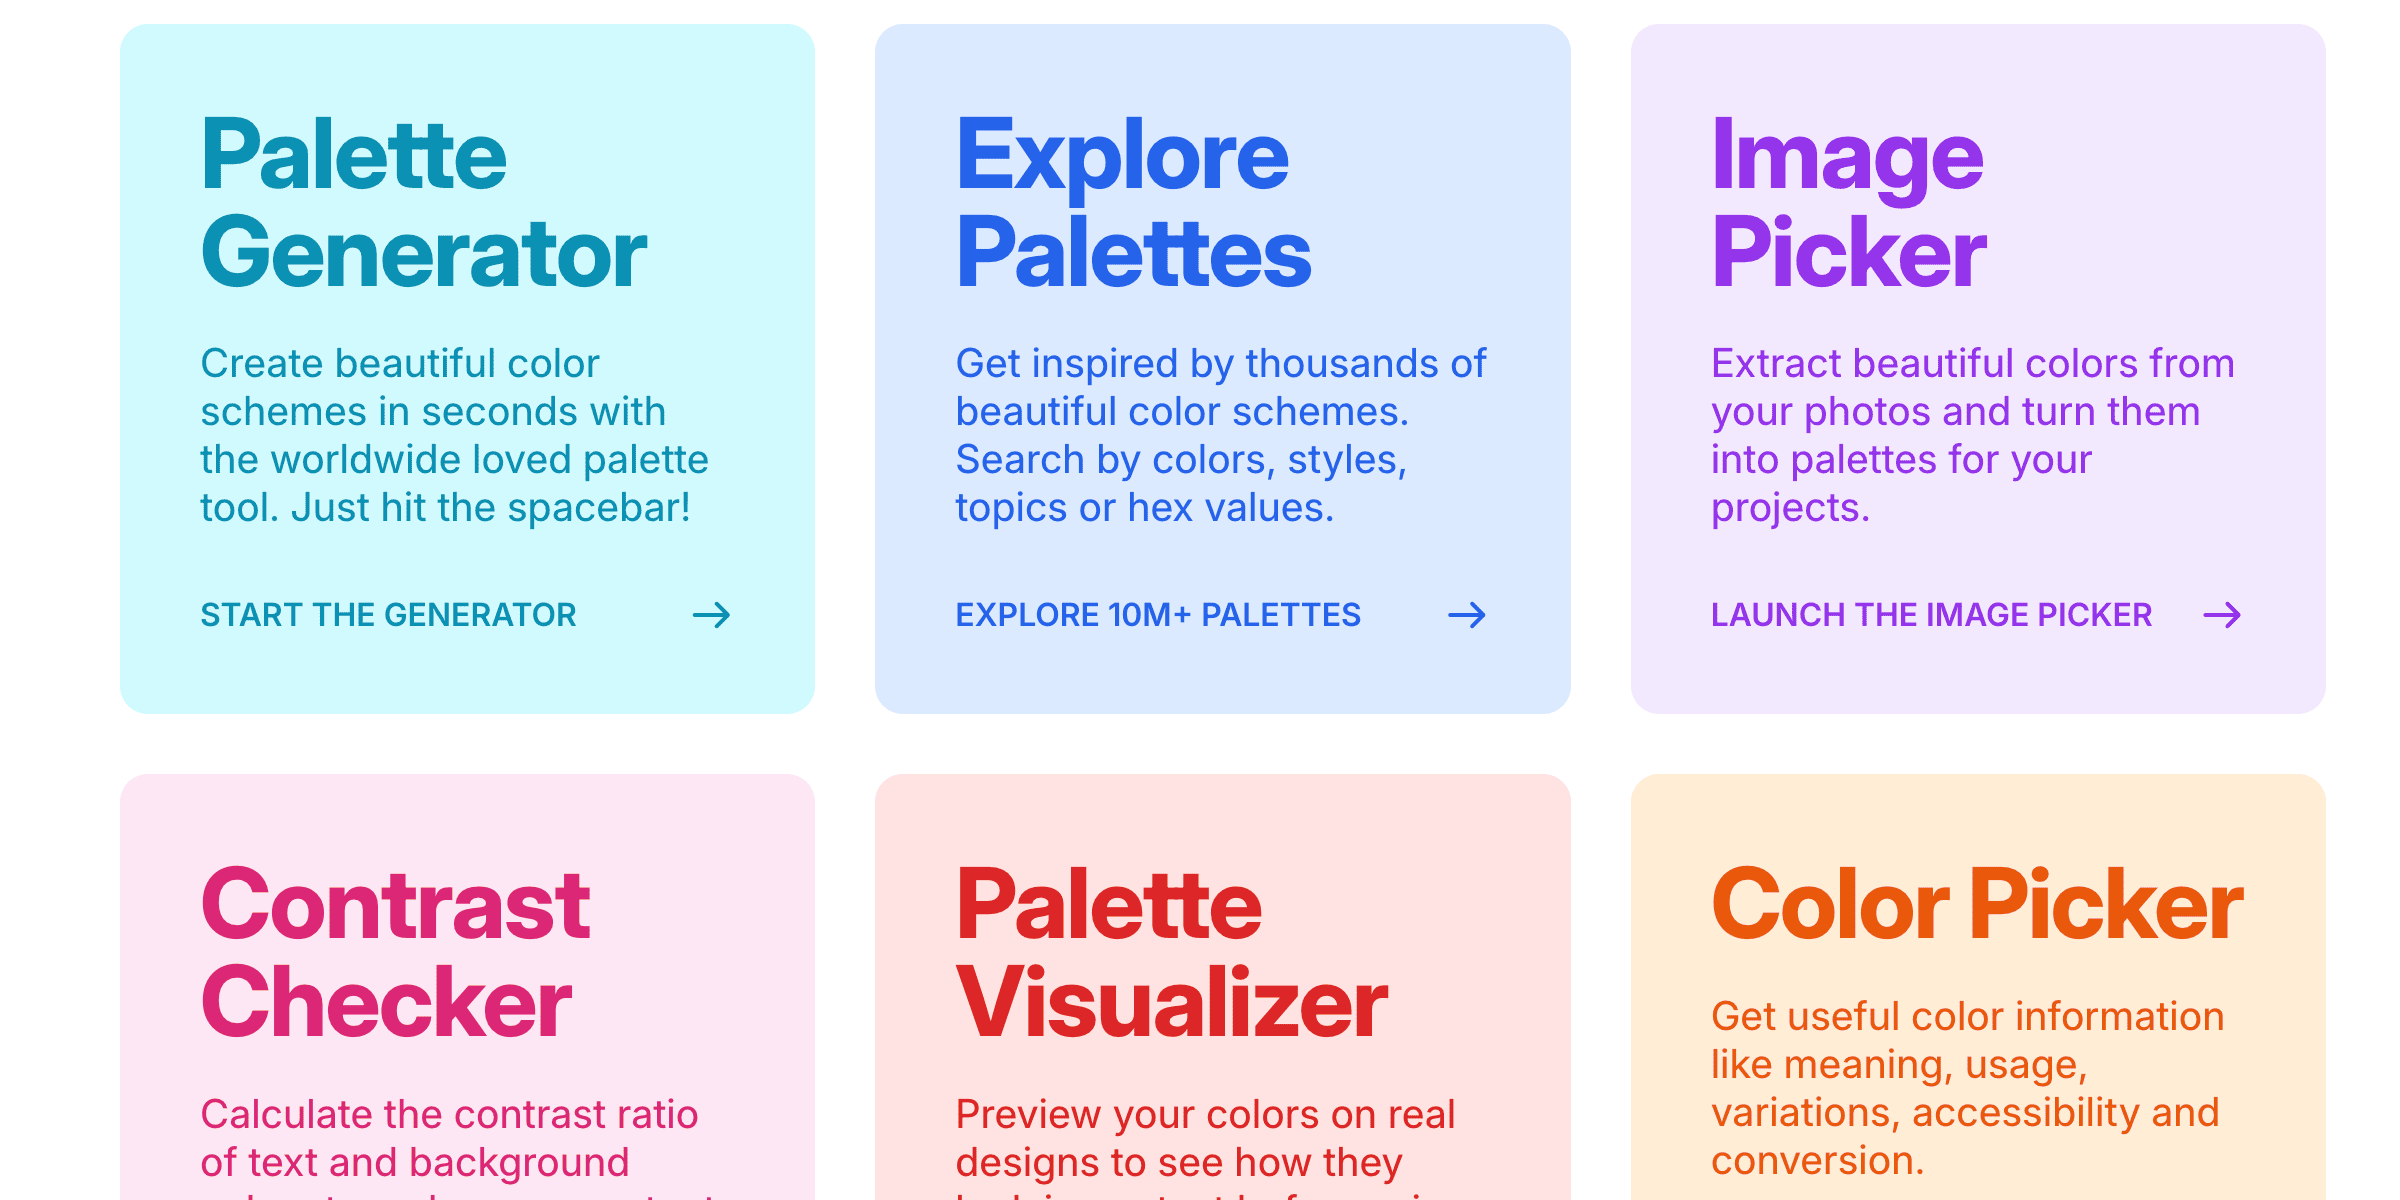Click the purple Image Picker heading
The width and height of the screenshot is (2400, 1200).
click(x=1848, y=204)
